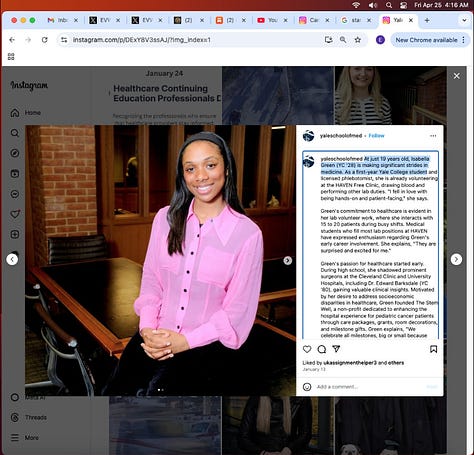Screen dimensions: 474x455
Task: Open Threads in the sidebar
Action: coord(29,417)
